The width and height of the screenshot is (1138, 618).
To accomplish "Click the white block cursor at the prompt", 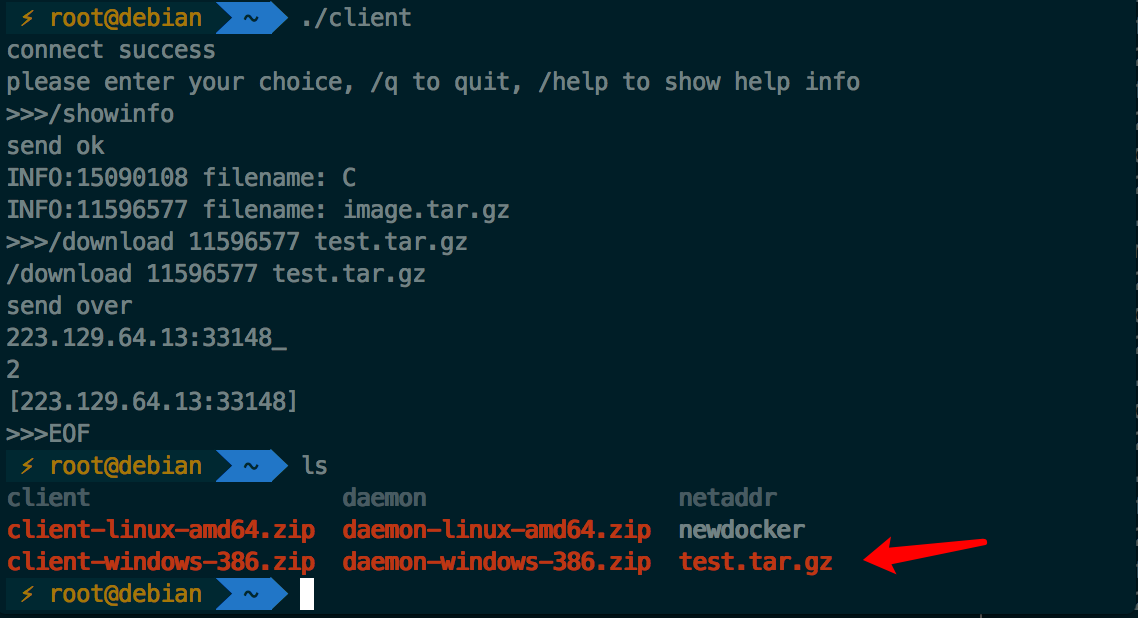I will coord(307,594).
